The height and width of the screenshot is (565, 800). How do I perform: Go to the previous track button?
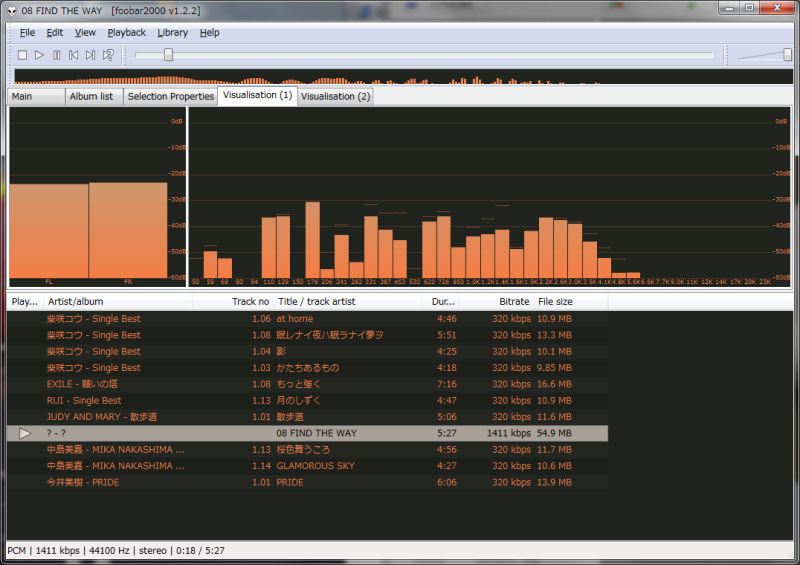[73, 55]
